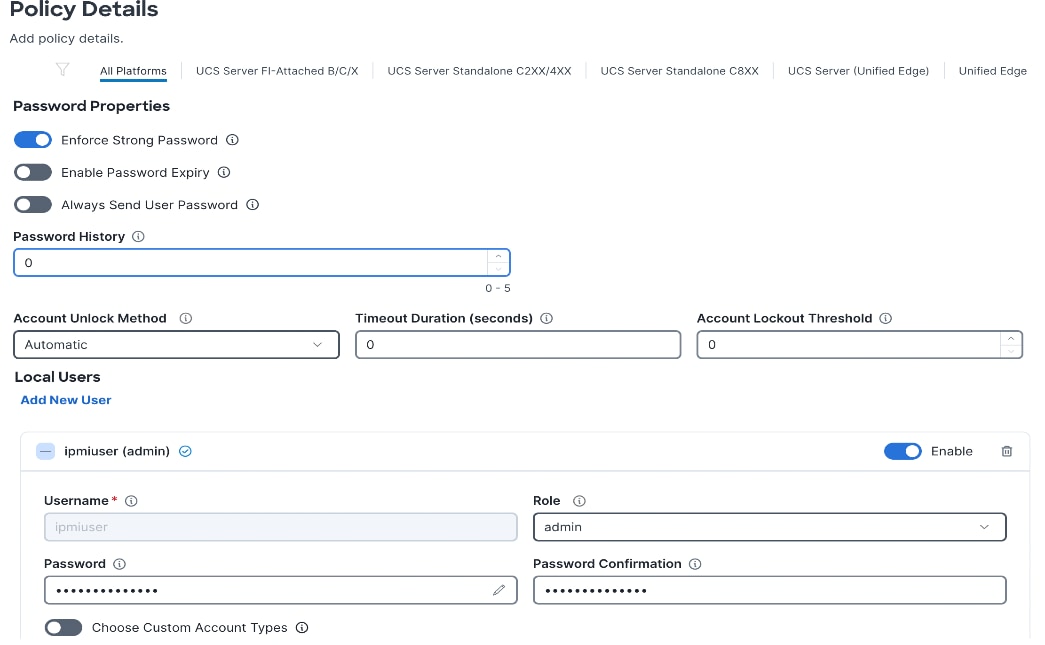Open the Role dropdown showing admin
The image size is (1045, 645).
770,527
